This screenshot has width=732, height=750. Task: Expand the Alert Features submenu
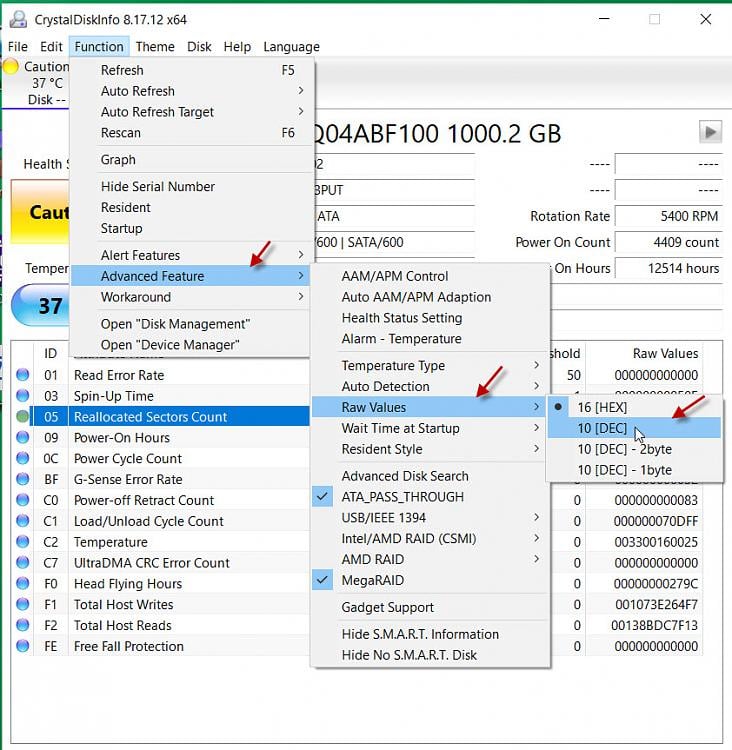(x=190, y=255)
